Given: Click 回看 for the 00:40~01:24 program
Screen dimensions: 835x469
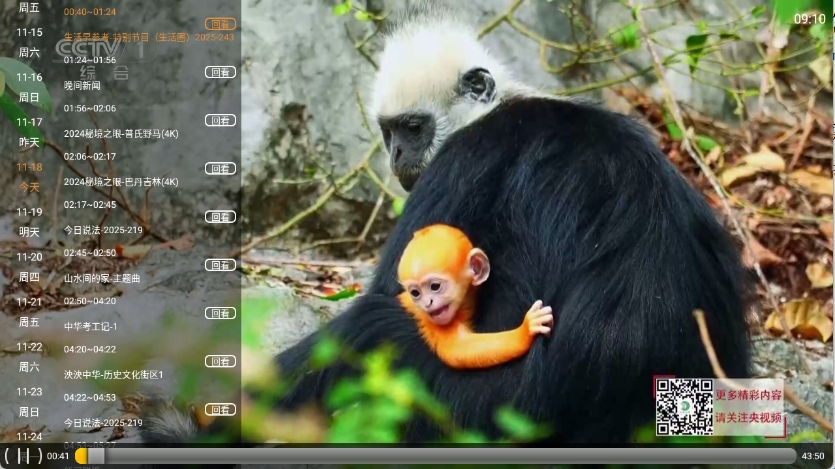Looking at the screenshot, I should pos(220,24).
